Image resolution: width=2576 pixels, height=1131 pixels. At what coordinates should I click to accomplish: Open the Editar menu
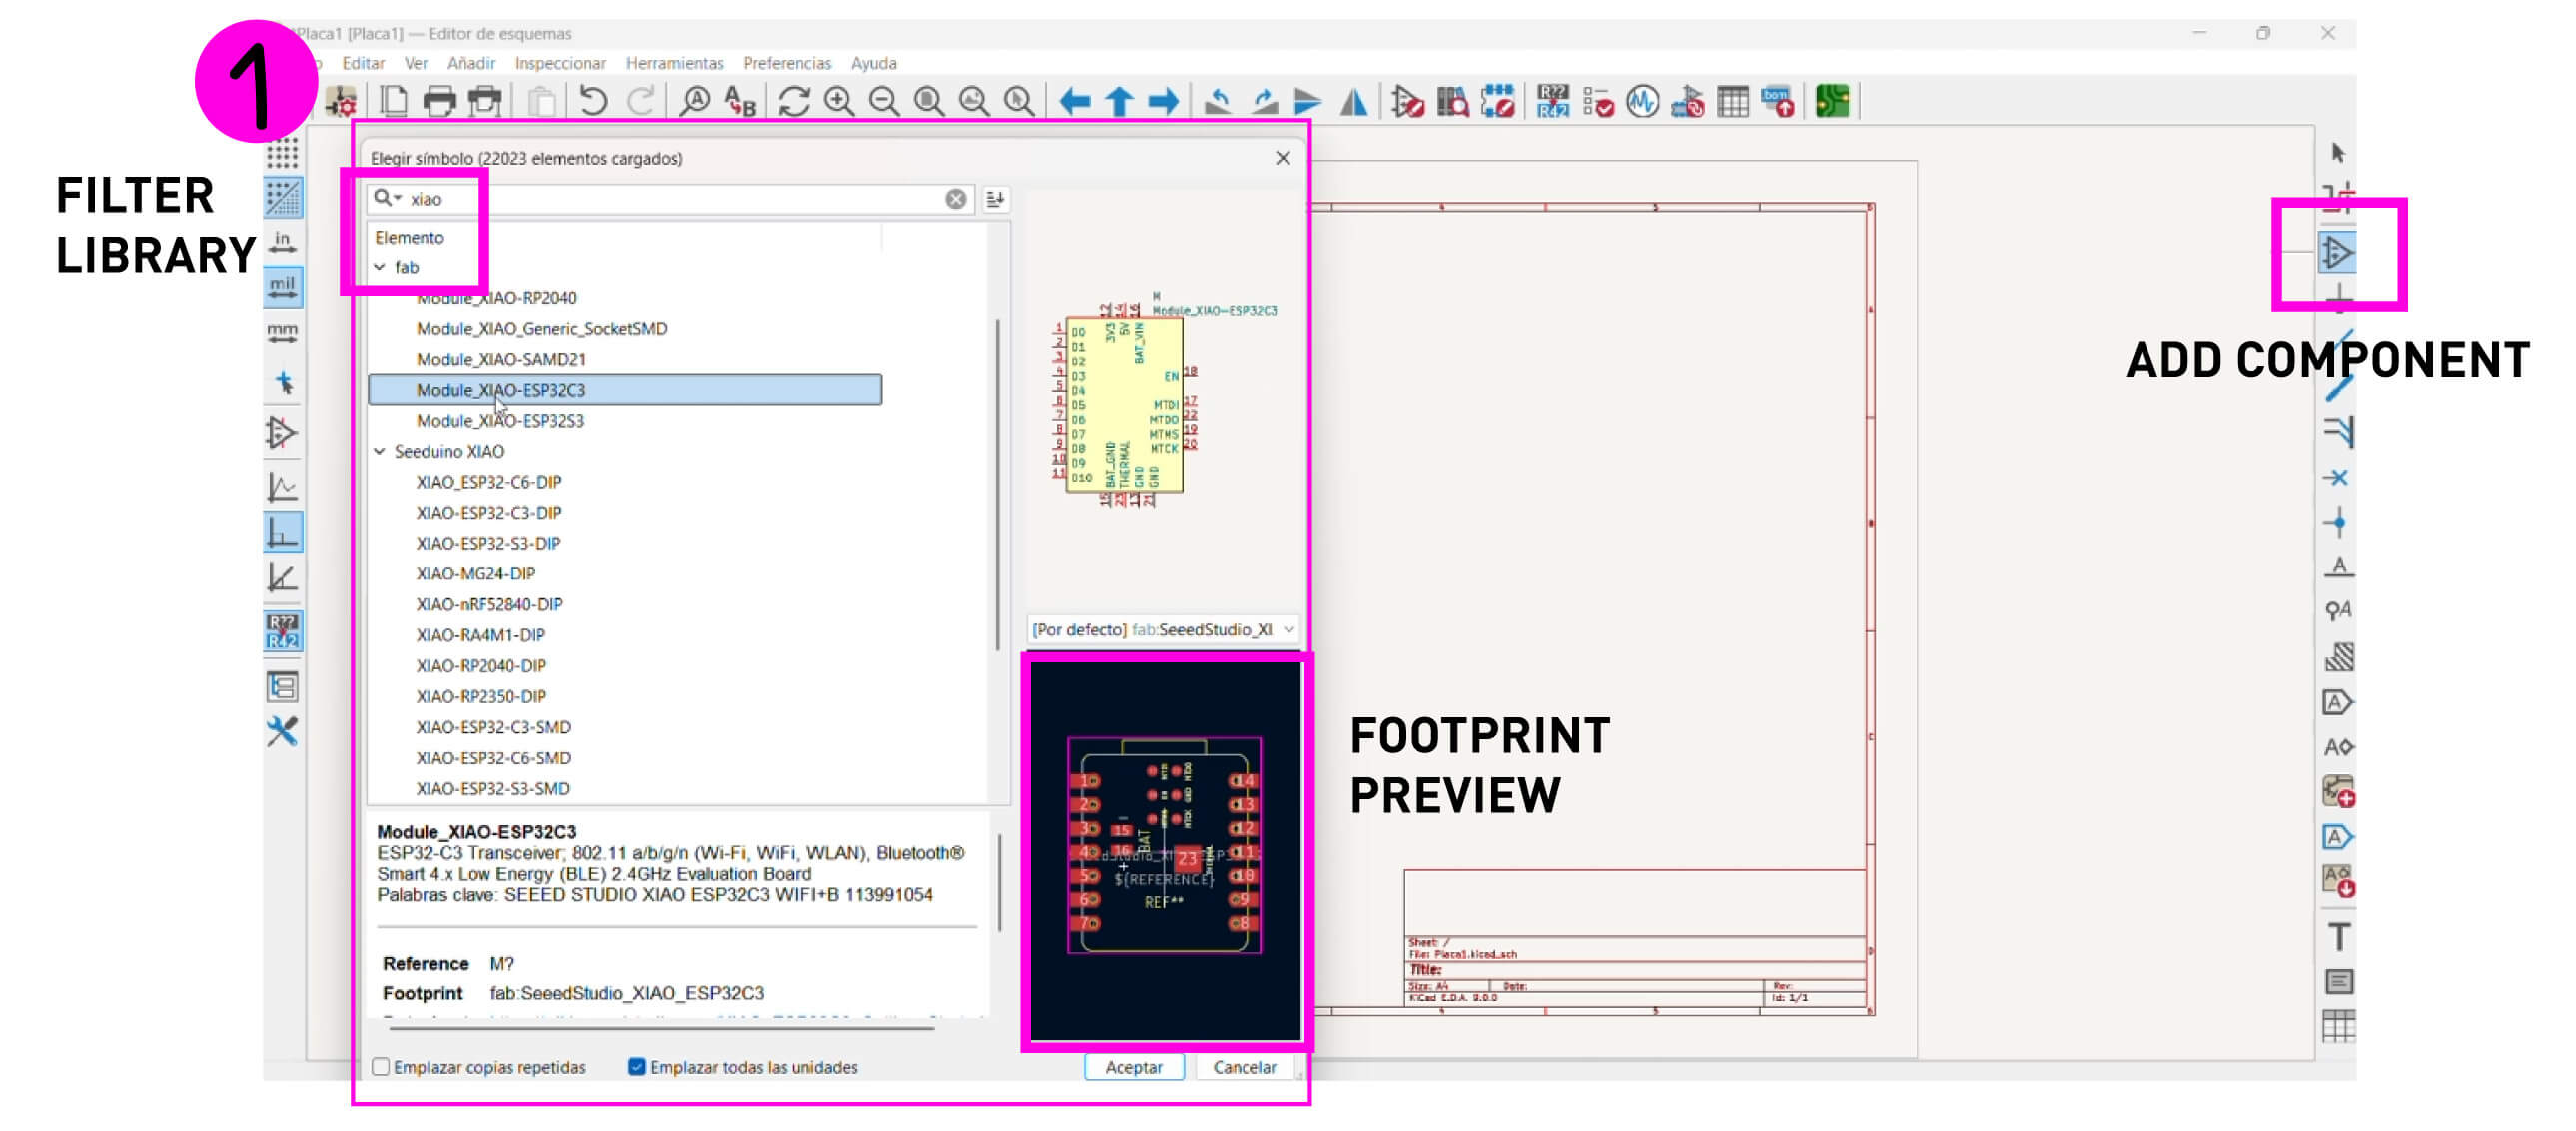pyautogui.click(x=363, y=63)
